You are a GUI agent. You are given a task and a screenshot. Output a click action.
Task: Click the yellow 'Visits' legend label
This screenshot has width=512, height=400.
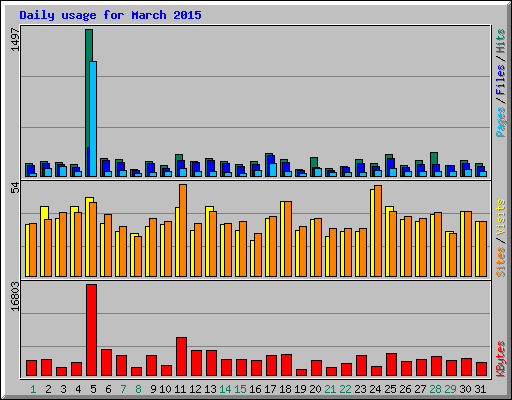click(501, 218)
